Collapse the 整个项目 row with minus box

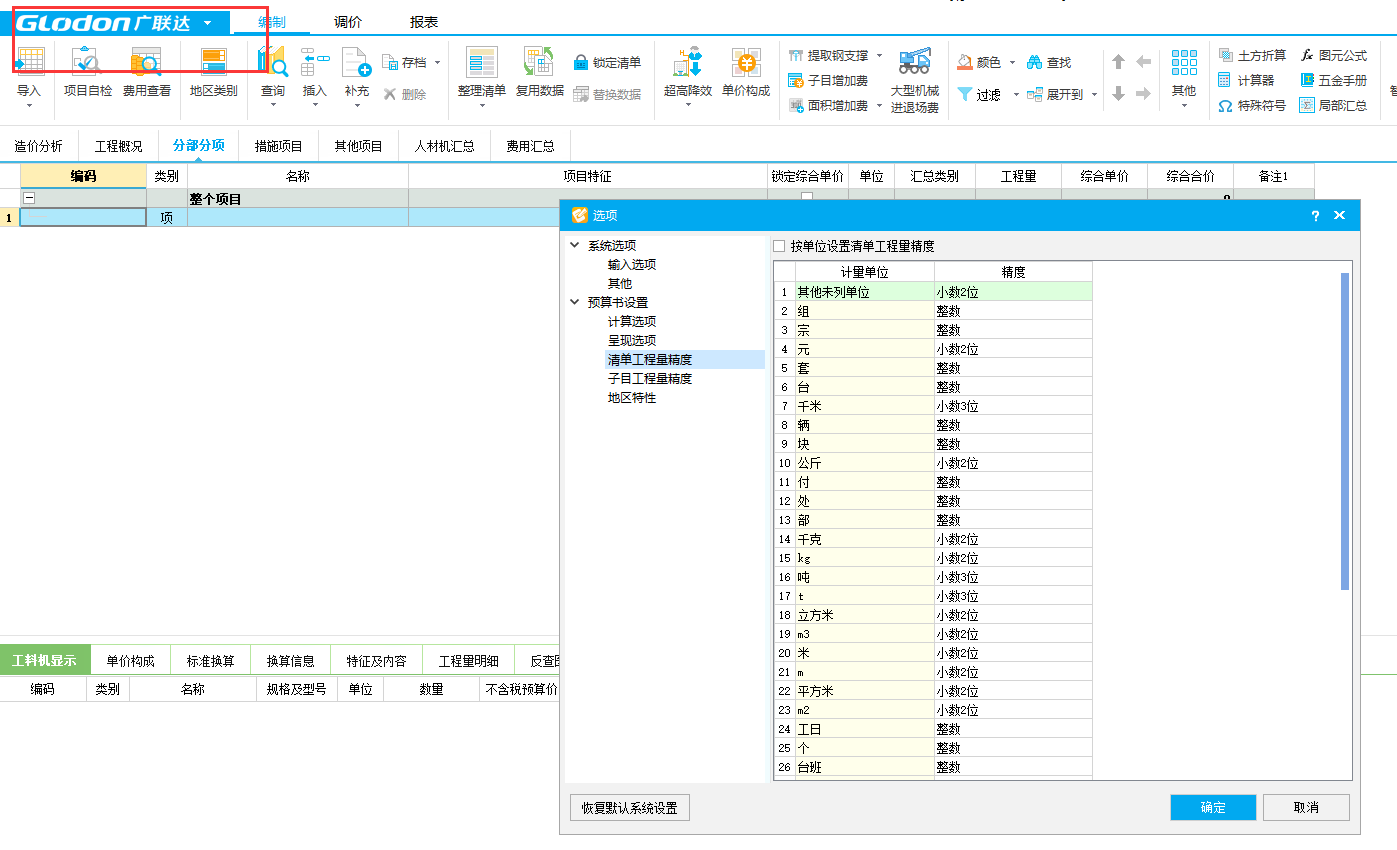29,199
